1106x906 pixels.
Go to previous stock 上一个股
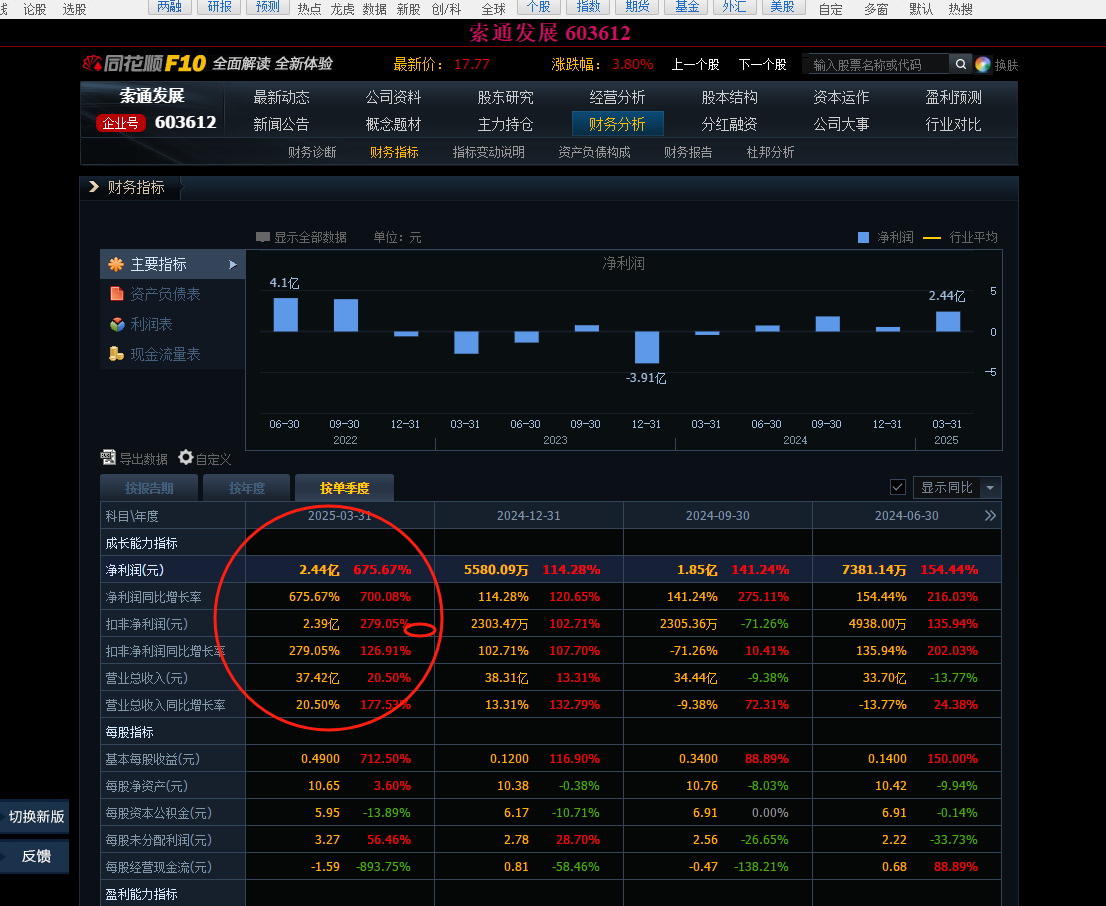(x=695, y=64)
